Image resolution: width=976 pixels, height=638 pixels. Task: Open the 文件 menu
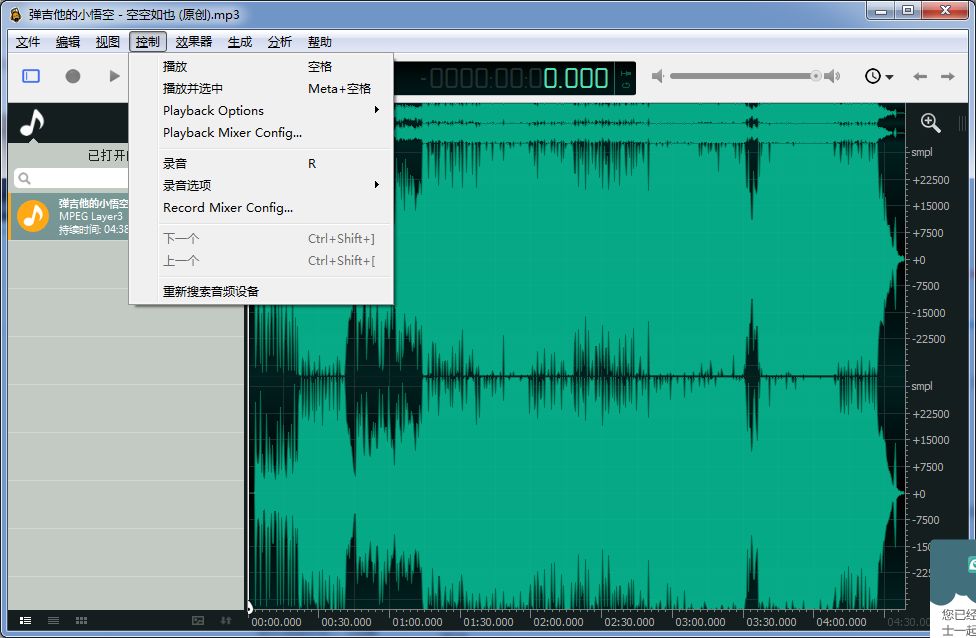coord(28,42)
